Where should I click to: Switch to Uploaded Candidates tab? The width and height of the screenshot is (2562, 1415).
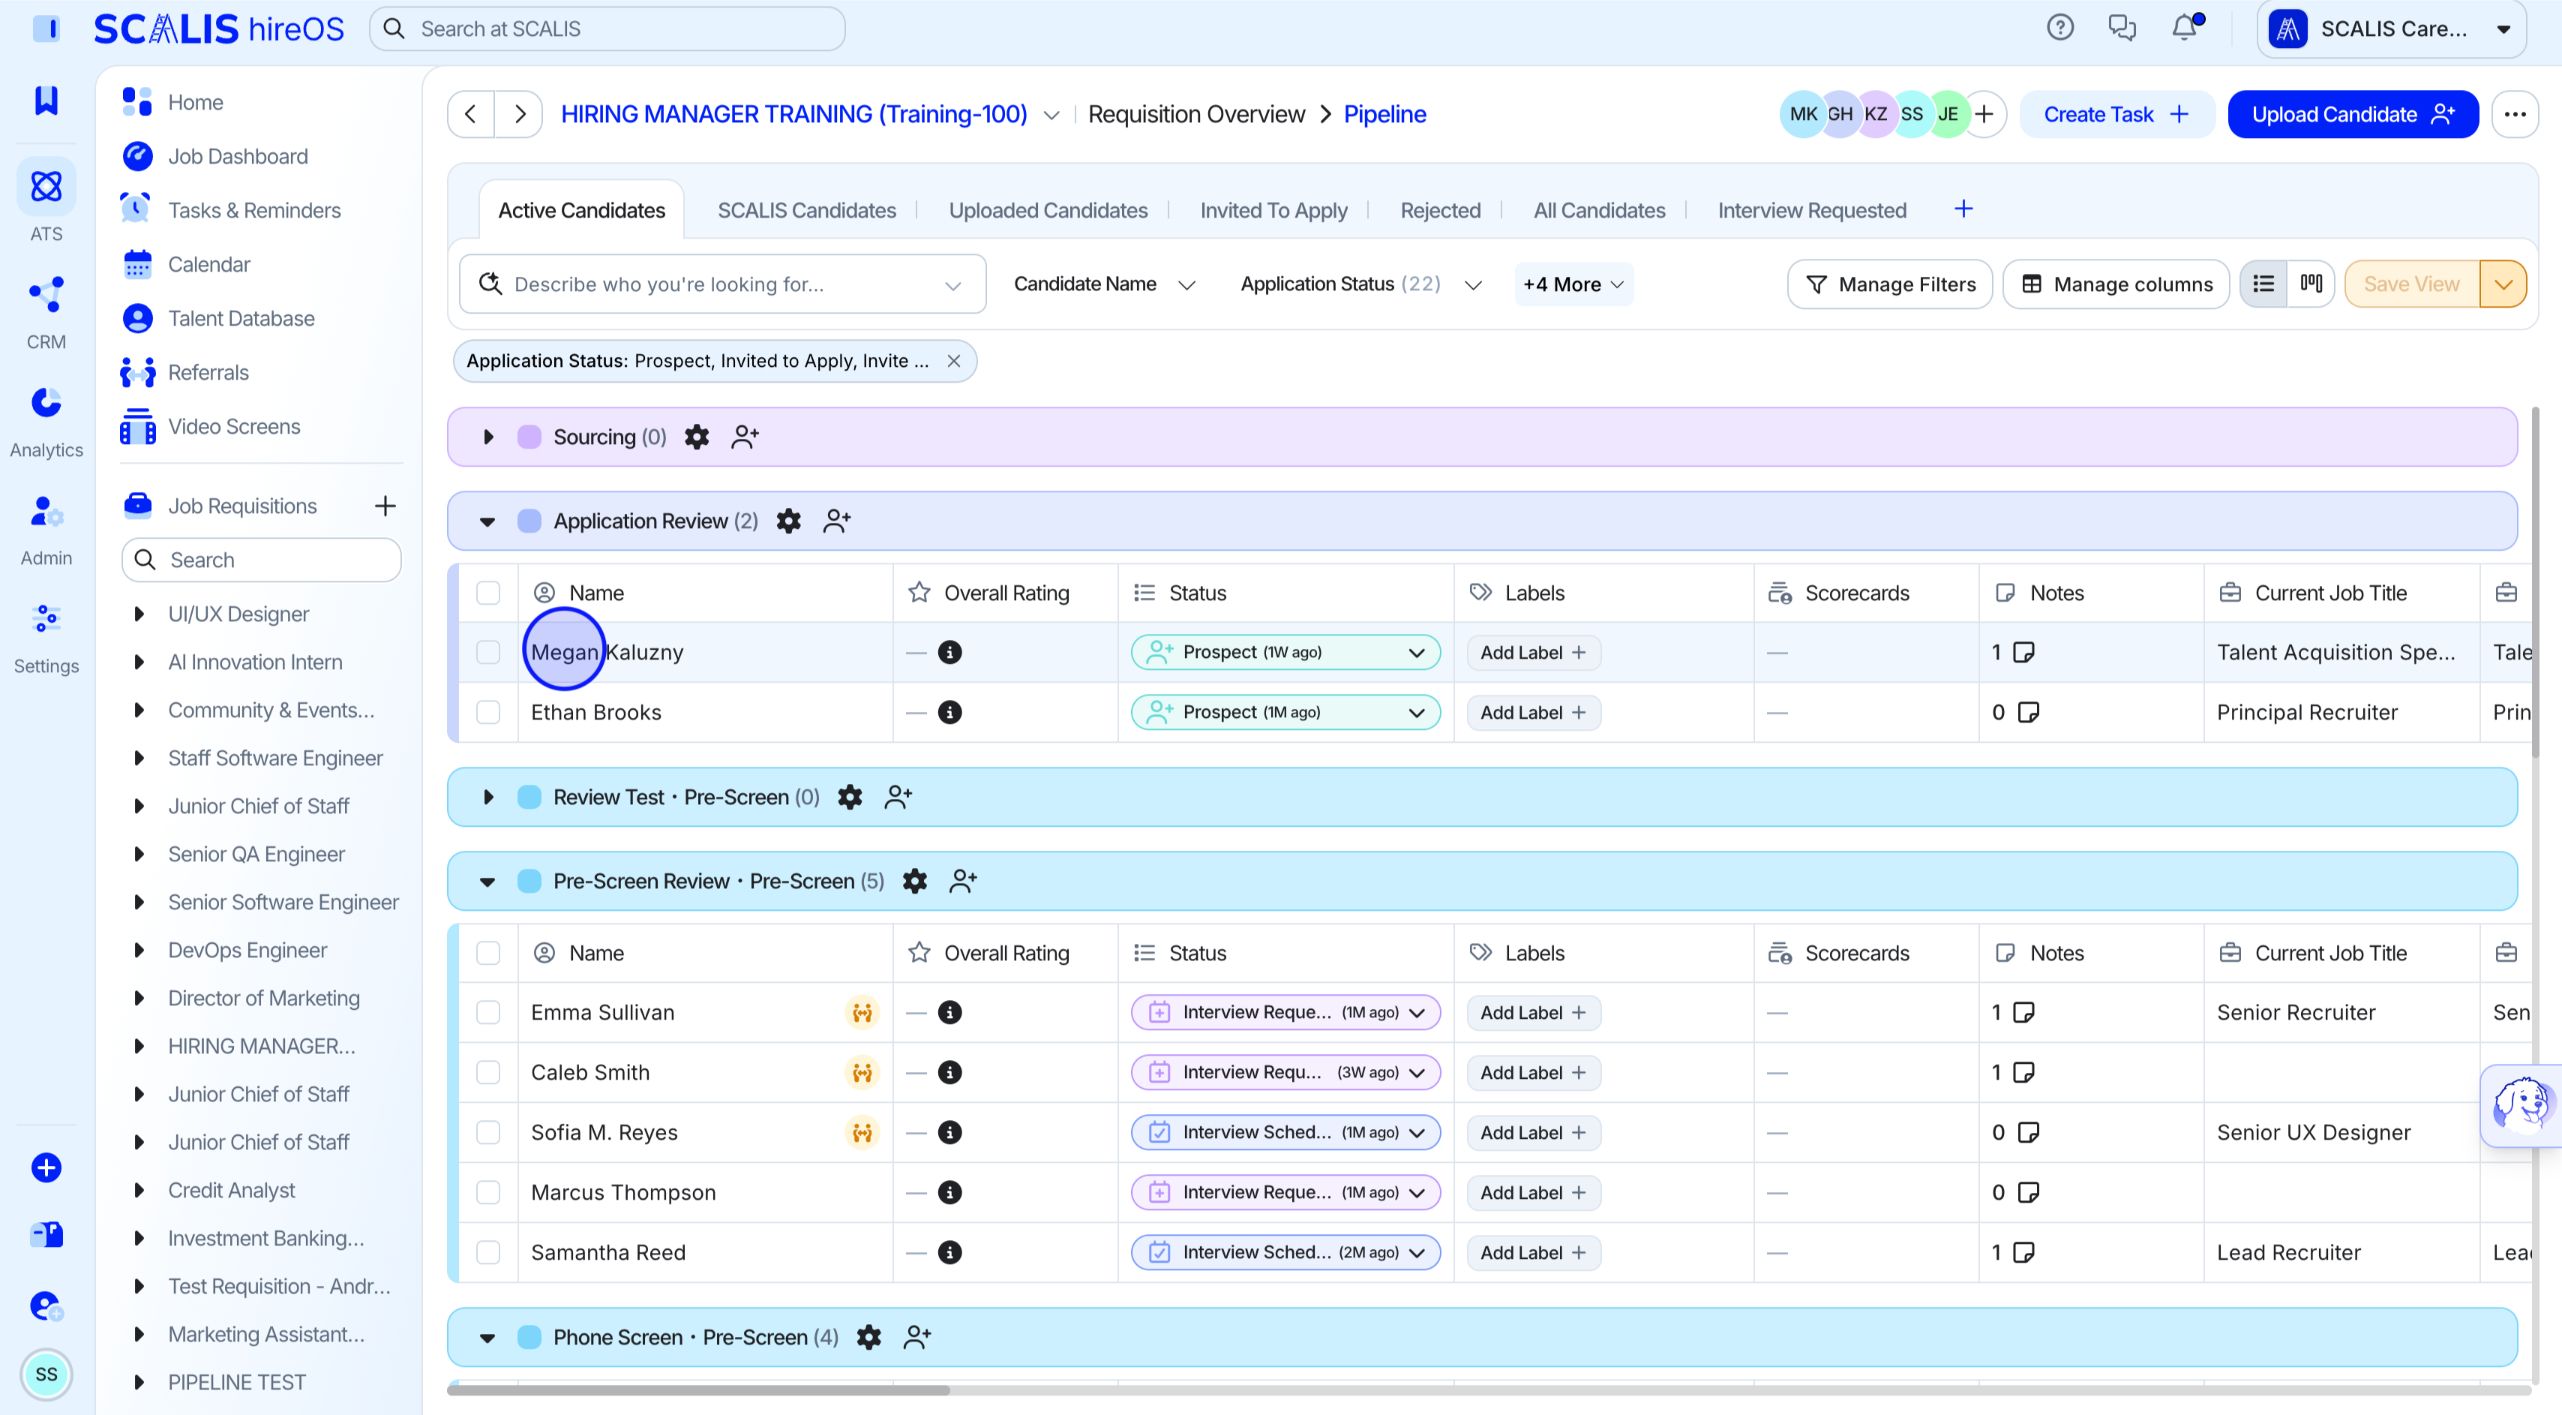click(x=1048, y=210)
